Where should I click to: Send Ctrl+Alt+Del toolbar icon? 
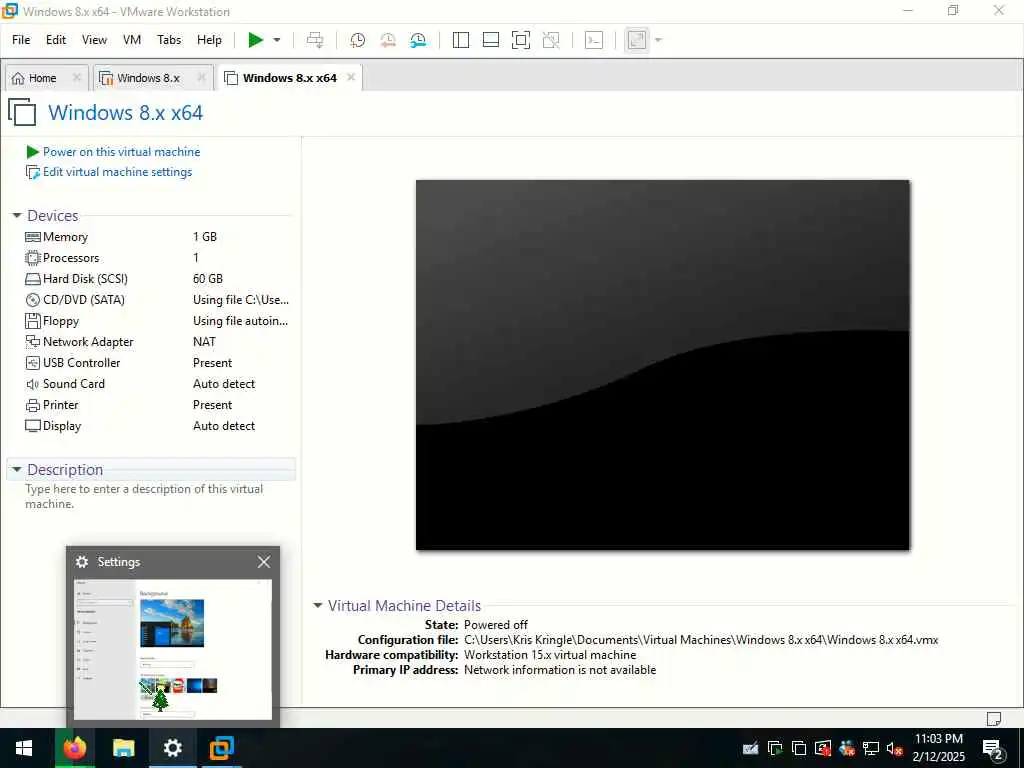pyautogui.click(x=315, y=40)
